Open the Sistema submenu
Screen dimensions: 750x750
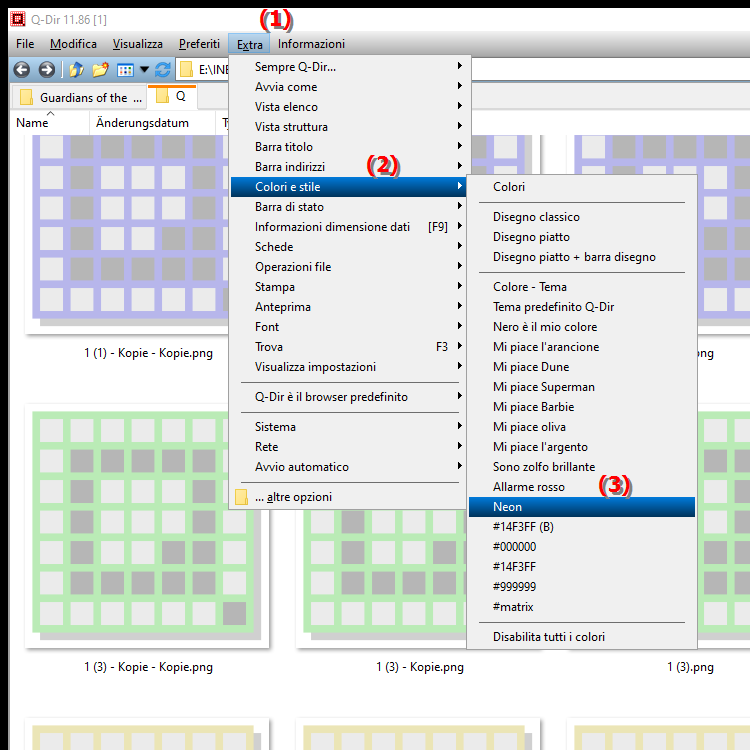pyautogui.click(x=349, y=427)
